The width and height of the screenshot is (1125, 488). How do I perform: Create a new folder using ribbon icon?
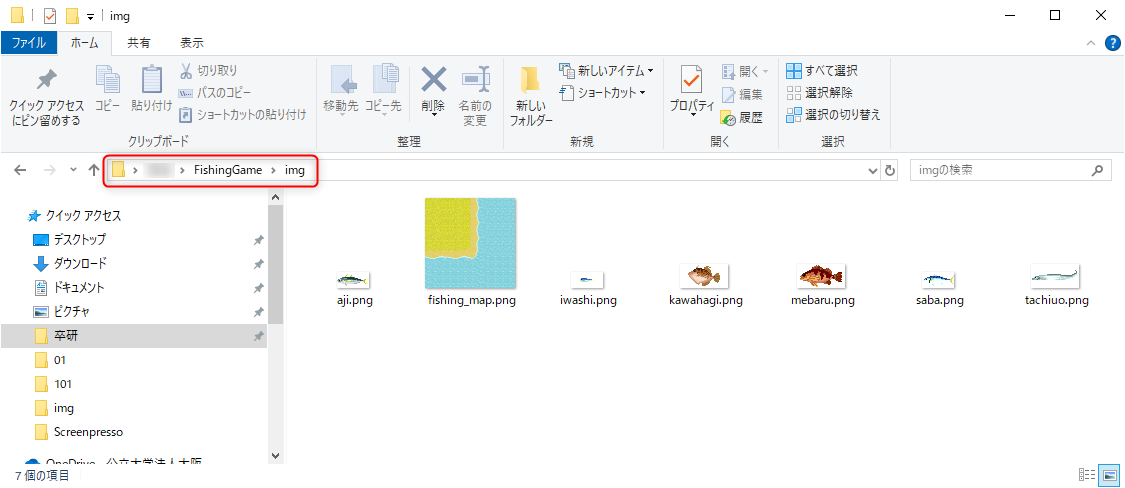pos(530,80)
